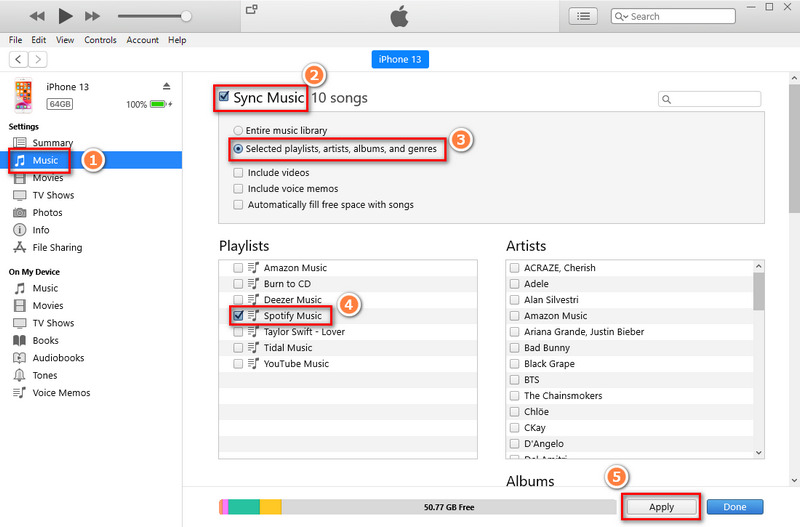Viewport: 800px width, 527px height.
Task: Check the Alan Silvestri artist
Action: coord(514,299)
